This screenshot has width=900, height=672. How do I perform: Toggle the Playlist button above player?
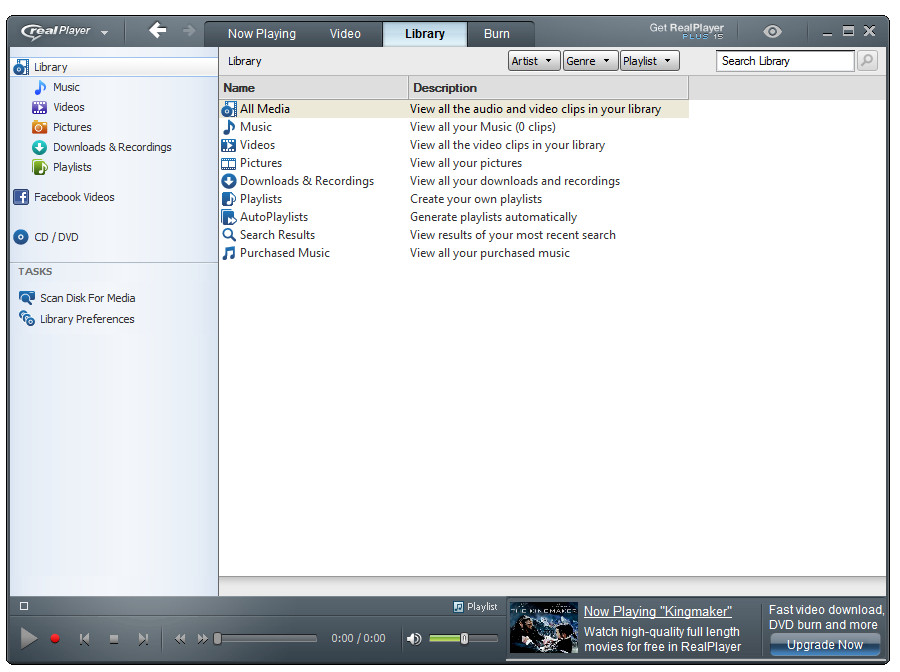tap(475, 607)
